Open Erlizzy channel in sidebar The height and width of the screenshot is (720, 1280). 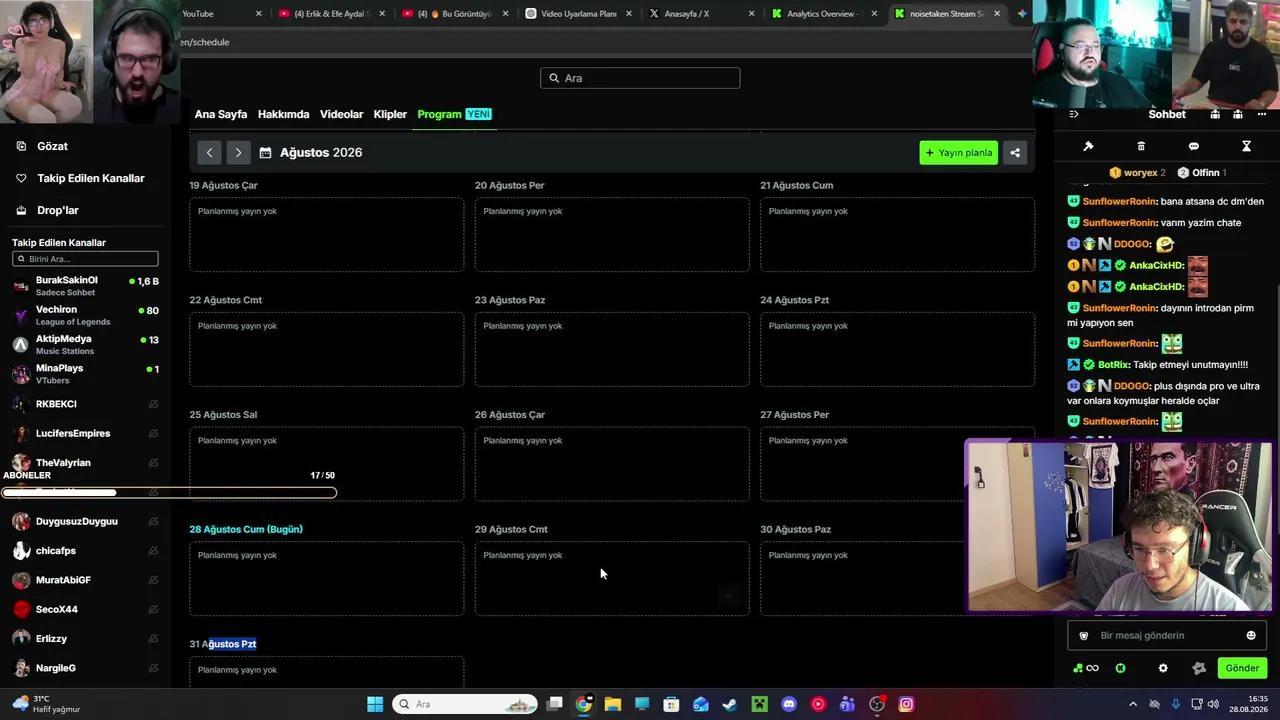click(85, 638)
